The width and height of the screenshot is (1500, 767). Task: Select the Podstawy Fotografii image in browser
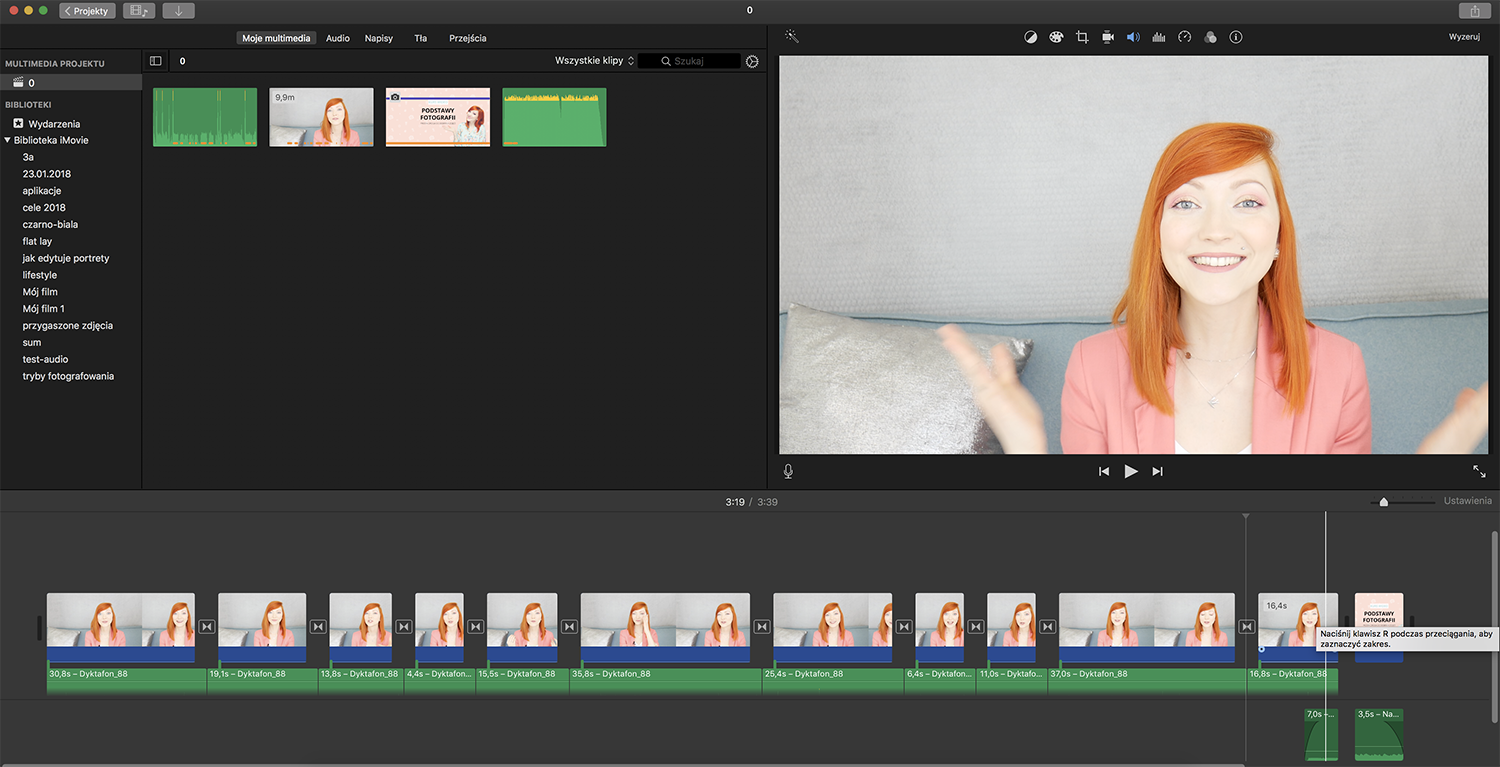tap(438, 117)
